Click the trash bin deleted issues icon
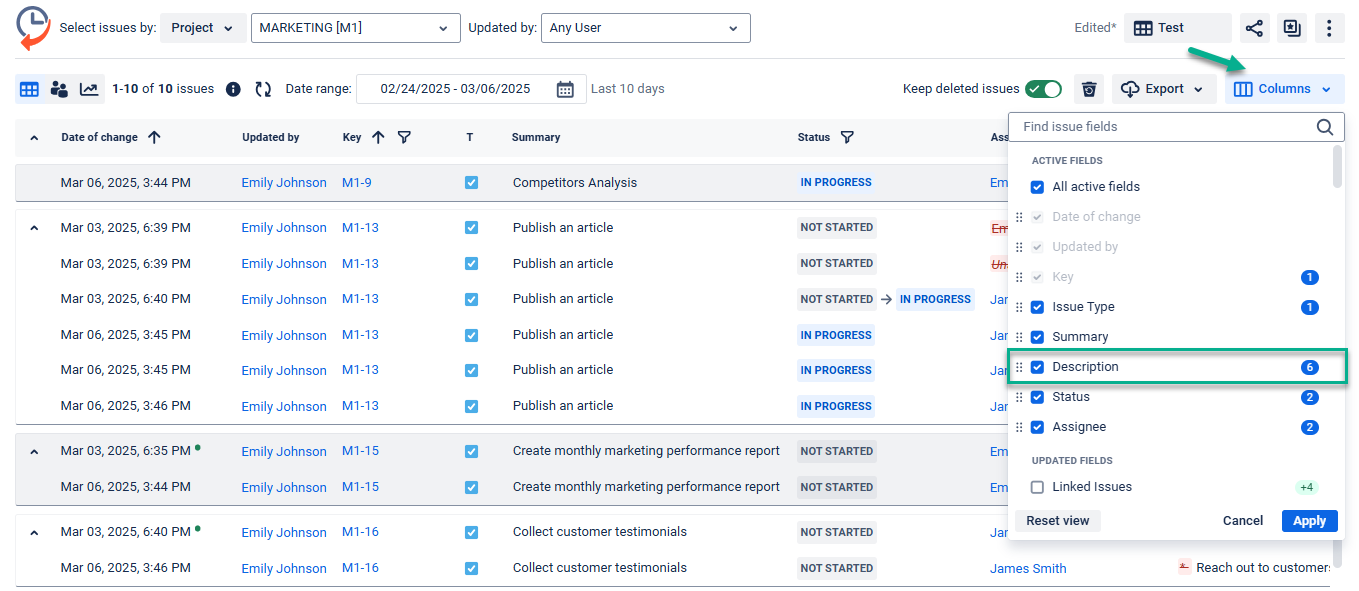 click(1089, 89)
